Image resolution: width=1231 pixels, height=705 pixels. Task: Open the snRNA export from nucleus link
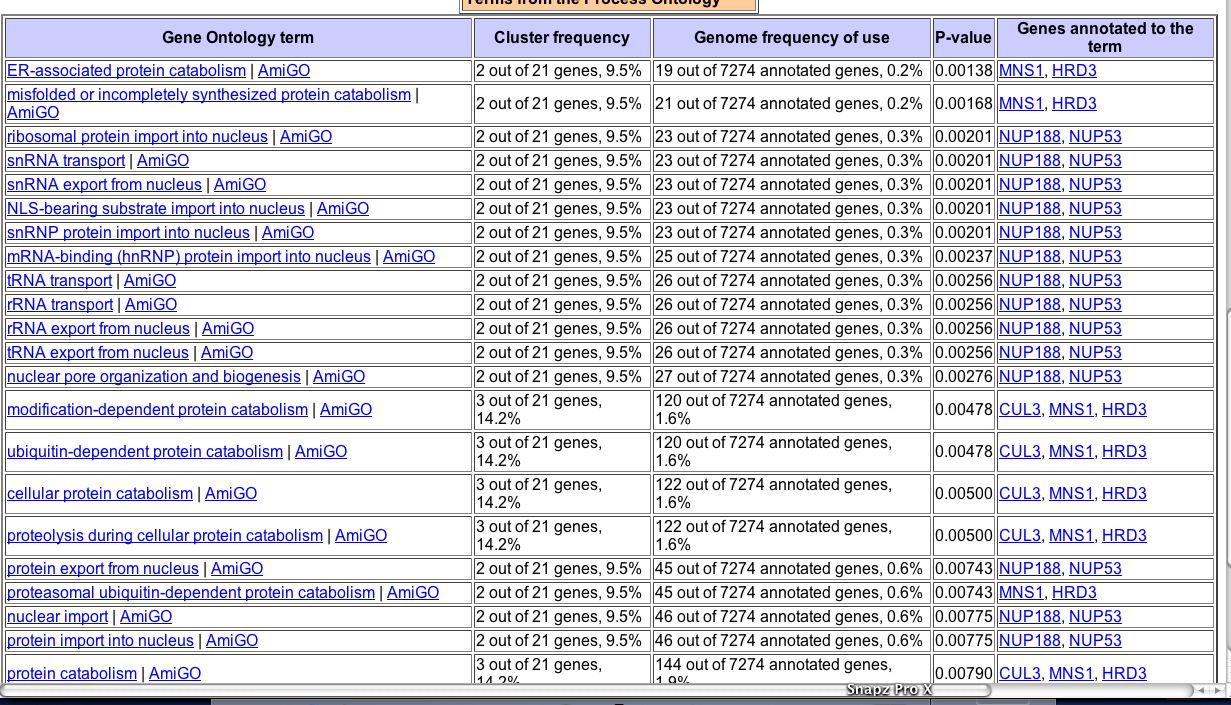(104, 185)
